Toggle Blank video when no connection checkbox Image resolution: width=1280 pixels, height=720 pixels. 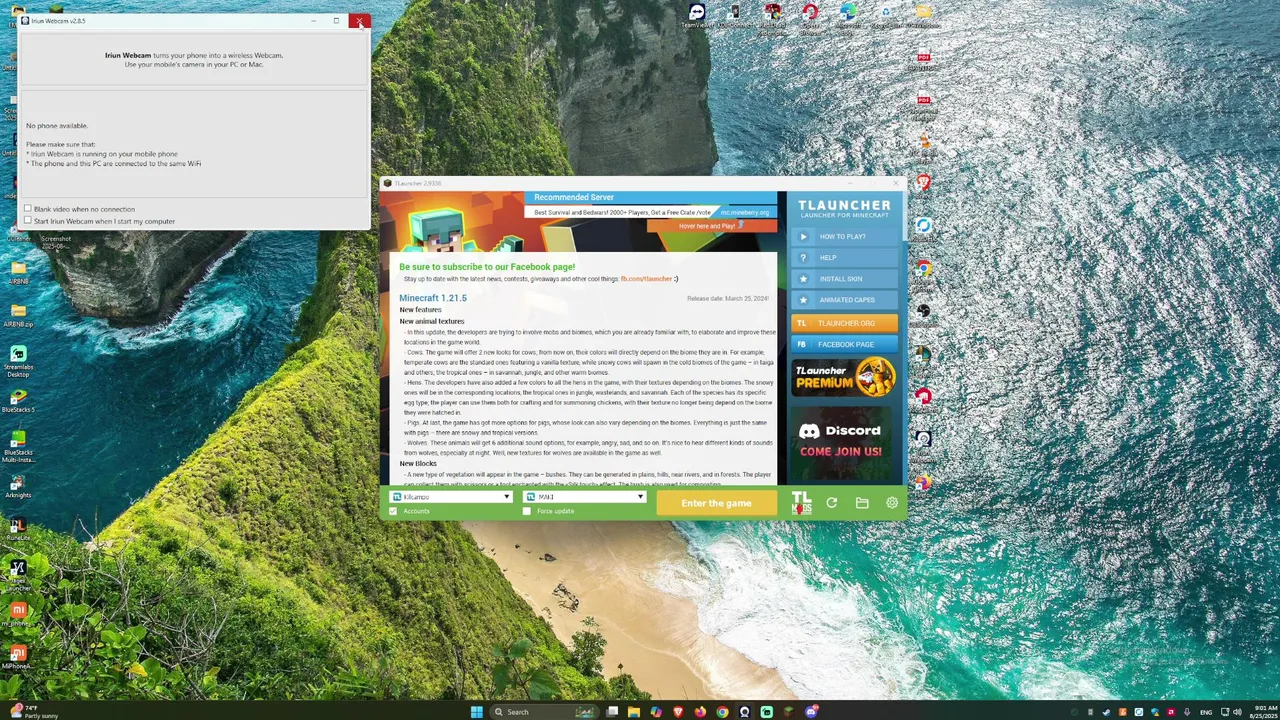pyautogui.click(x=28, y=209)
